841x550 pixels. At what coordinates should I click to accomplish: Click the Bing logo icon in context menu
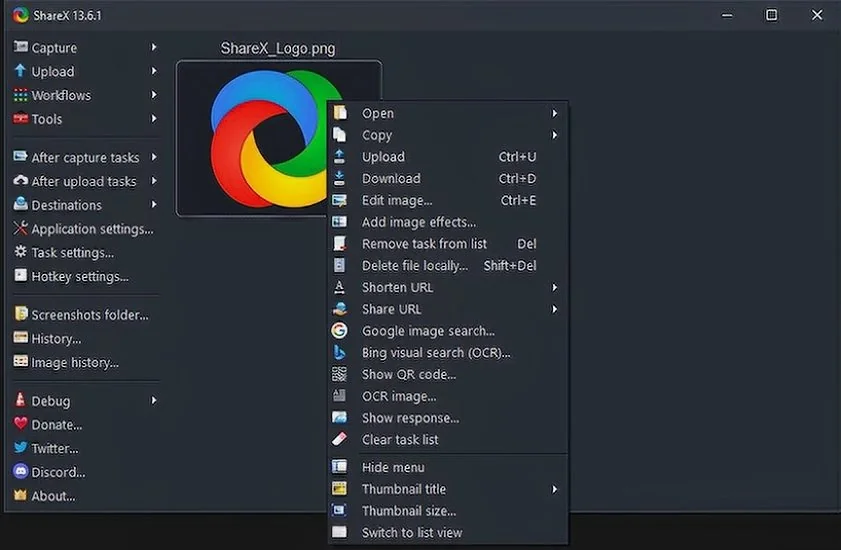click(x=339, y=353)
